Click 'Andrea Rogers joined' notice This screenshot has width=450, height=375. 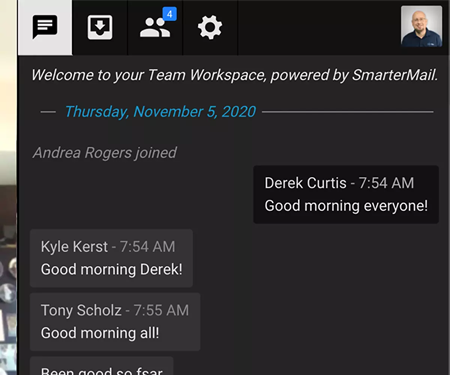[105, 153]
